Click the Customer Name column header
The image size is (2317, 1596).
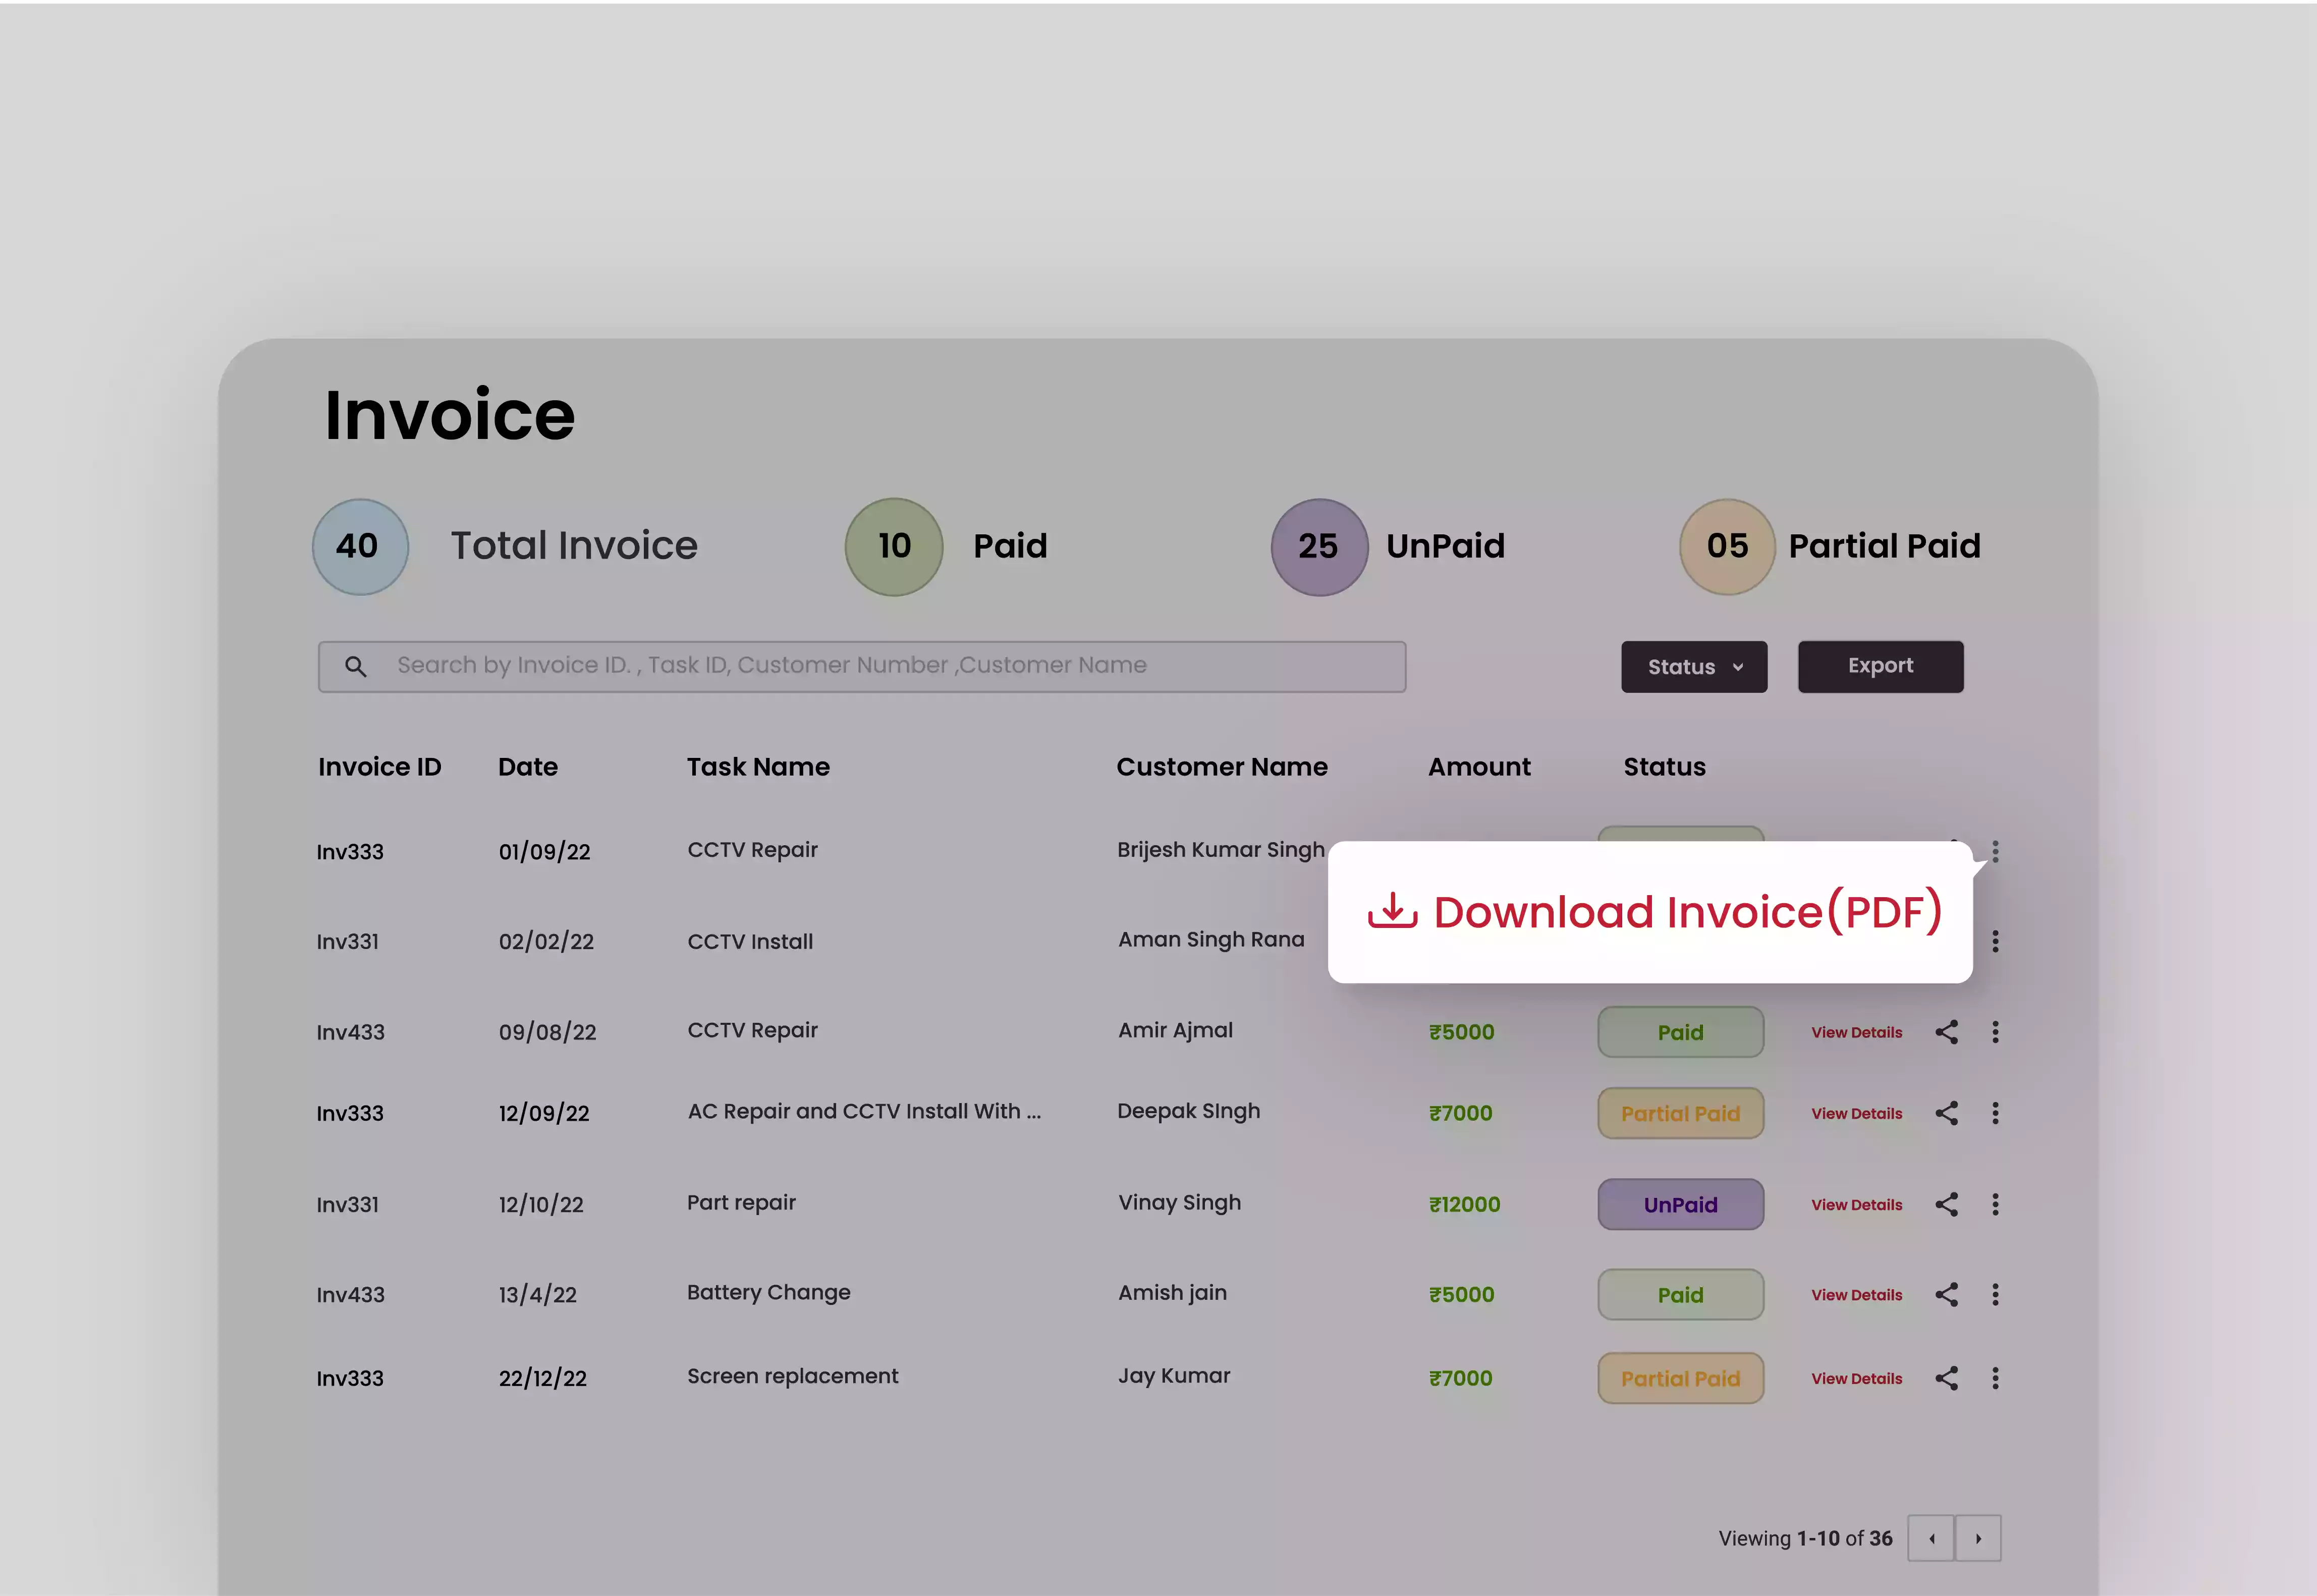(1222, 767)
